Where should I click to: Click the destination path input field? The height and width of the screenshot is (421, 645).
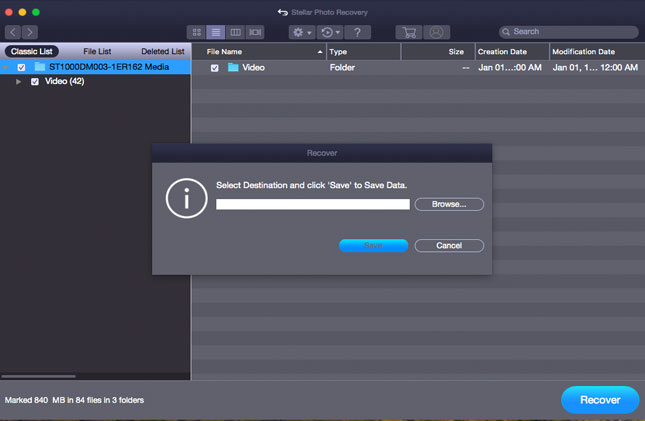pyautogui.click(x=313, y=204)
